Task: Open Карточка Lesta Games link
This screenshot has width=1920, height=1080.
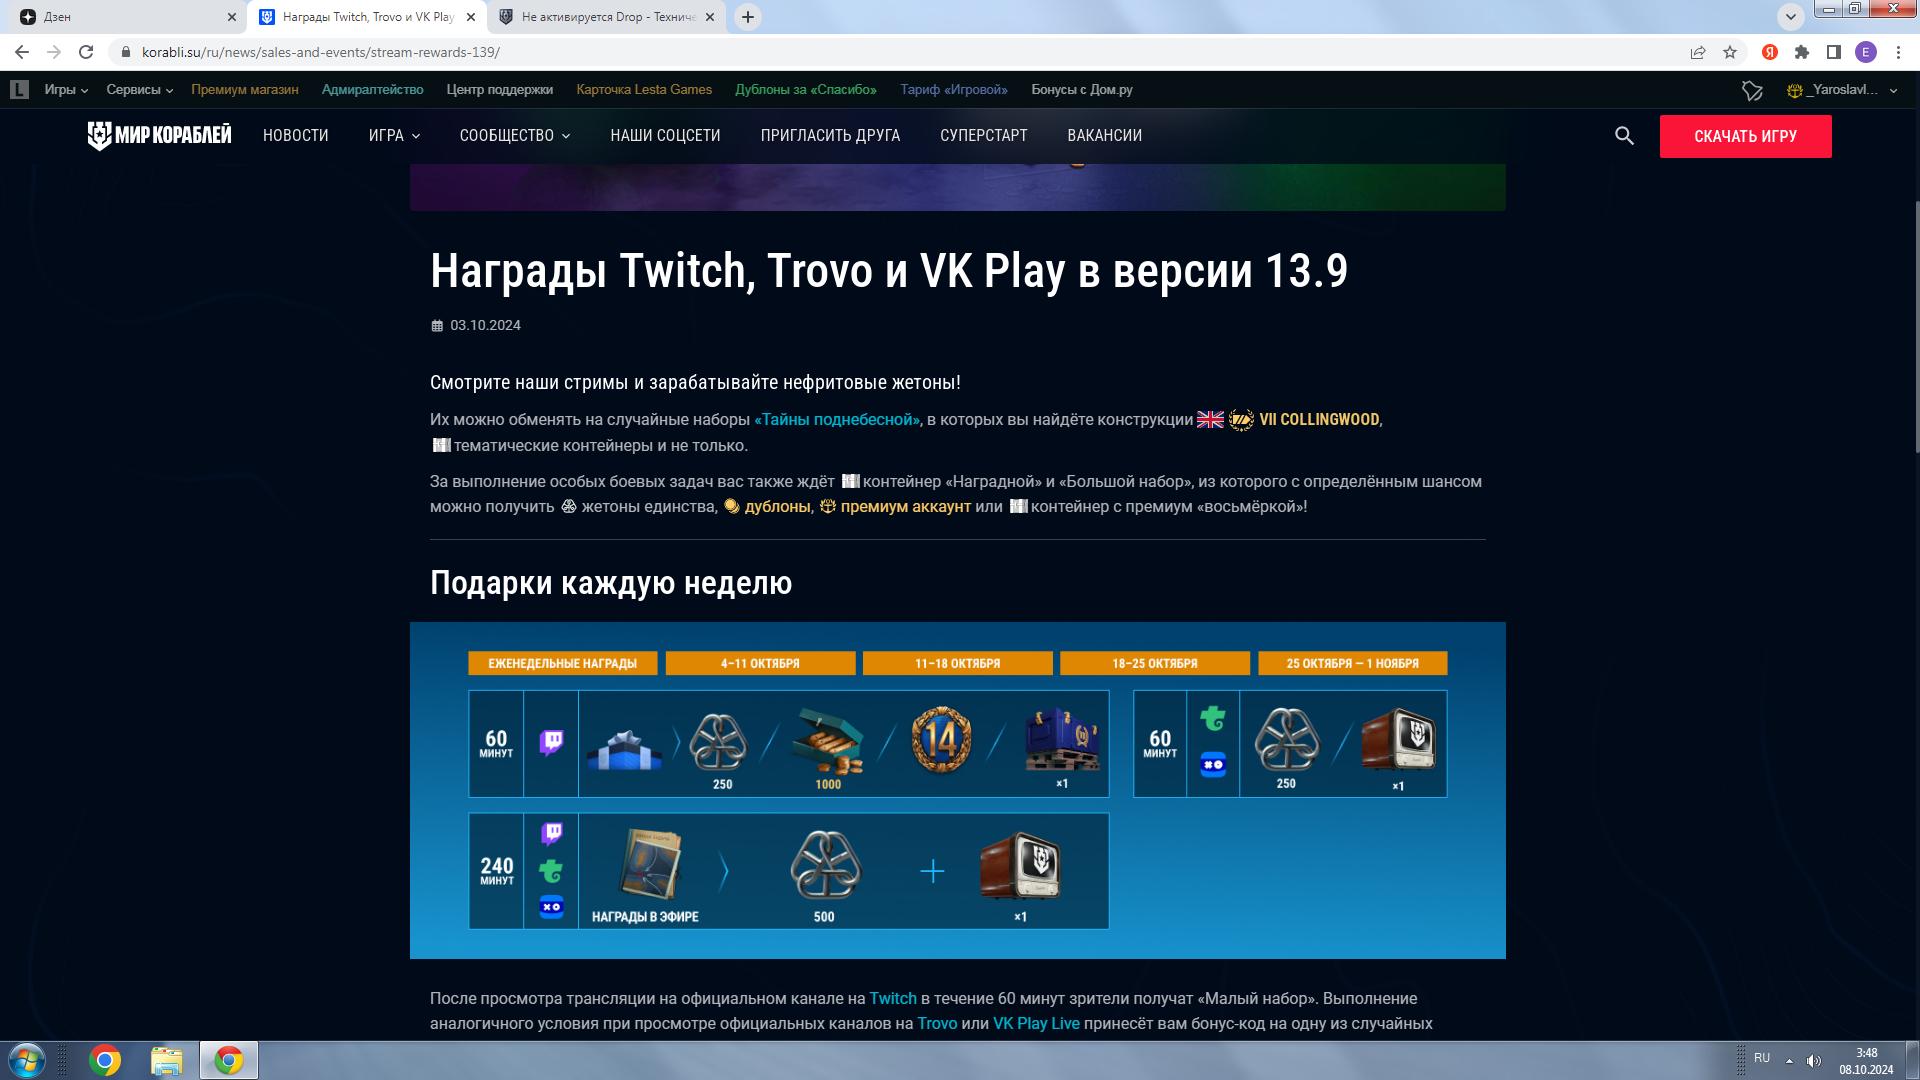Action: point(644,89)
